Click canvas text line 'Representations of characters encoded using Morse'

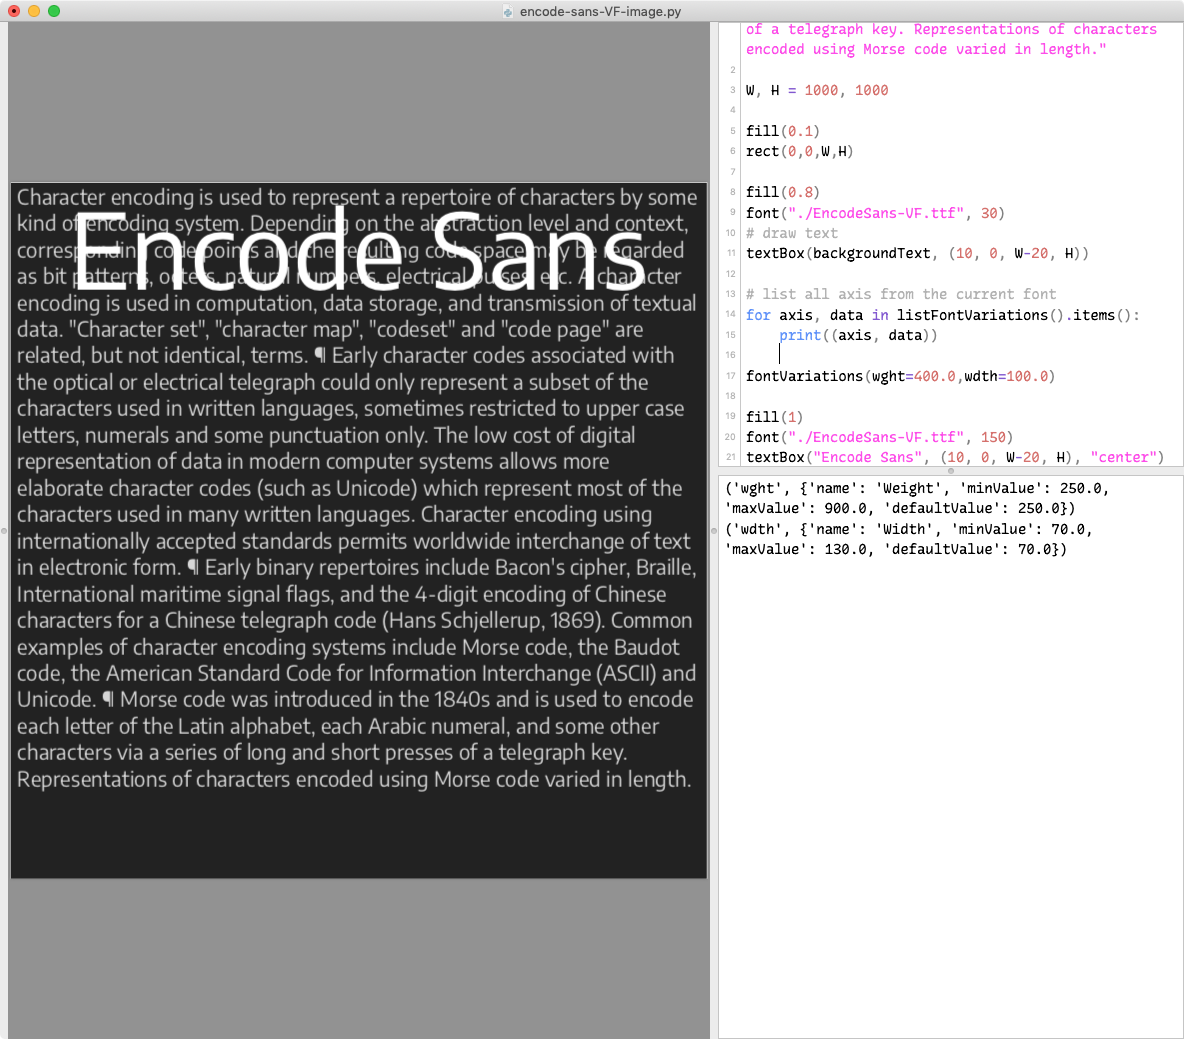click(354, 779)
